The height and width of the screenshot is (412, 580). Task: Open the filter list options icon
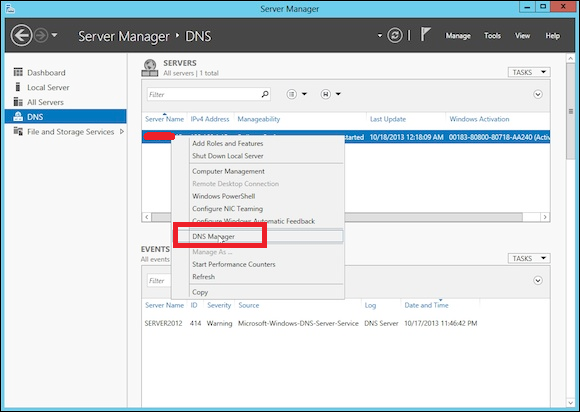coord(291,94)
